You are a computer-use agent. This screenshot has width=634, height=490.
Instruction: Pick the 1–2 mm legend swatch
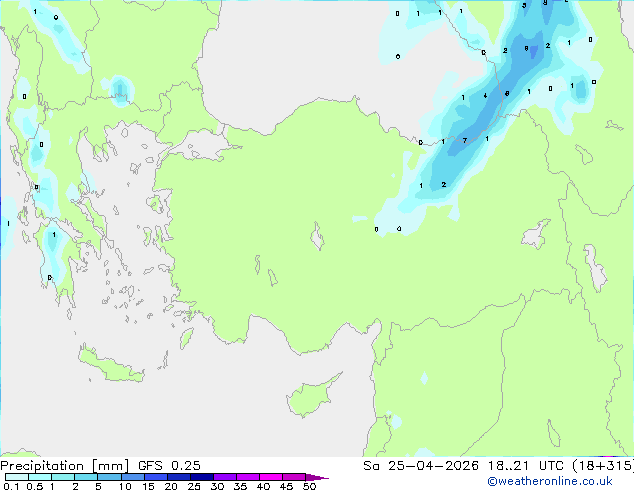pyautogui.click(x=63, y=477)
